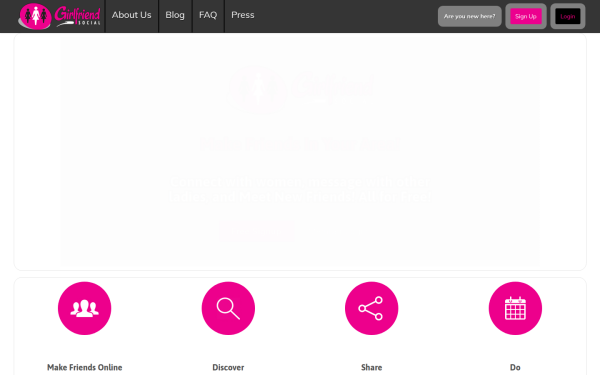Click the Girlfriend Social logo
Viewport: 600px width, 375px height.
point(59,16)
